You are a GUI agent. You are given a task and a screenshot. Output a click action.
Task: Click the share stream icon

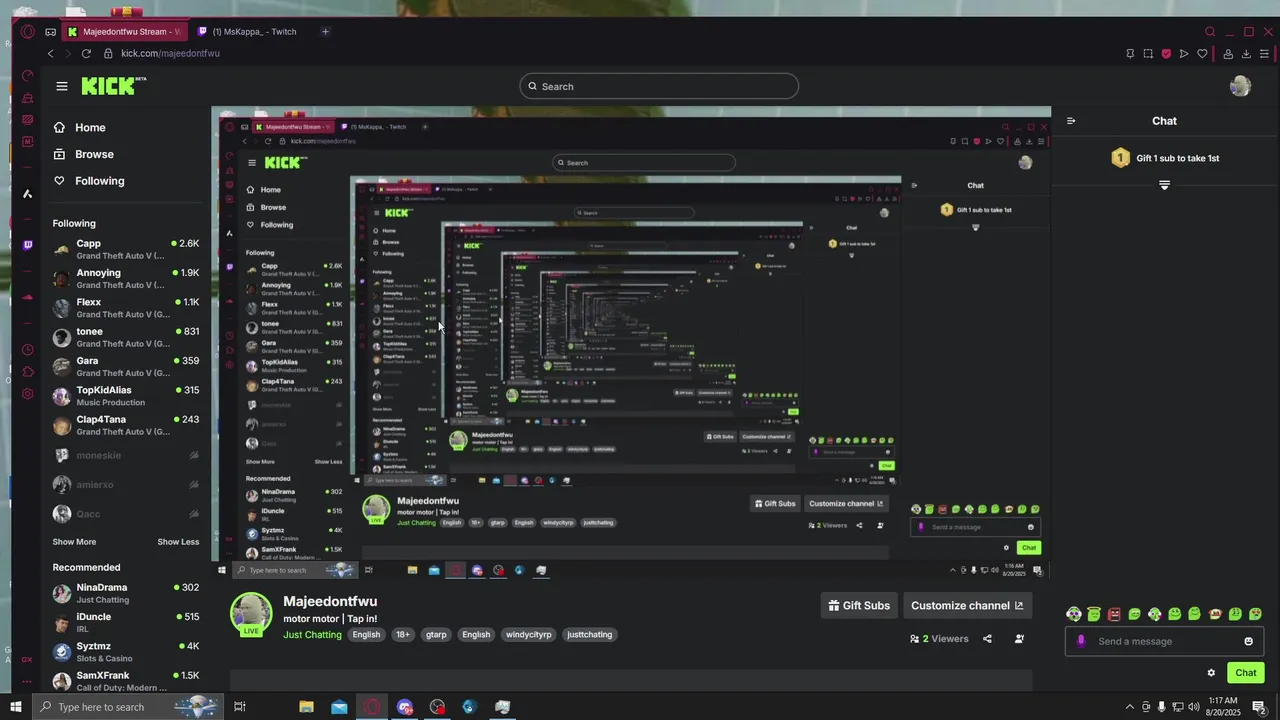(987, 639)
